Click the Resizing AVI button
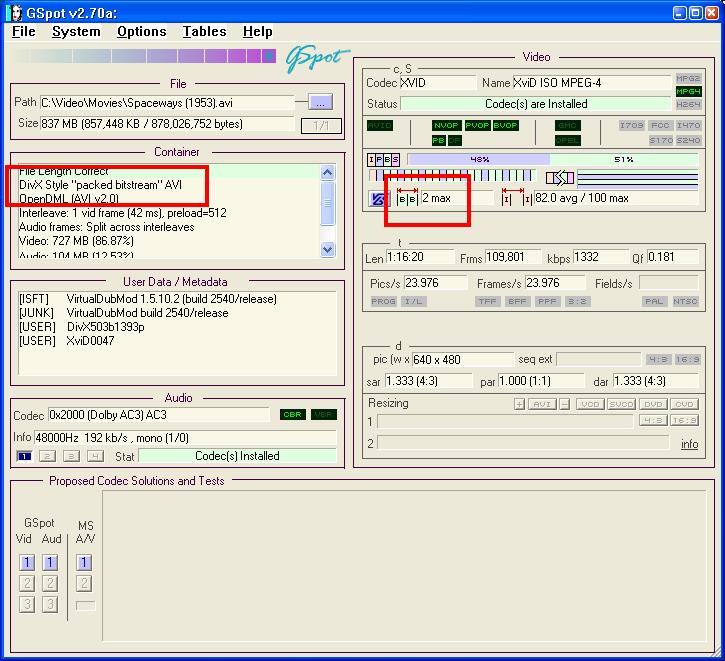 [x=542, y=404]
